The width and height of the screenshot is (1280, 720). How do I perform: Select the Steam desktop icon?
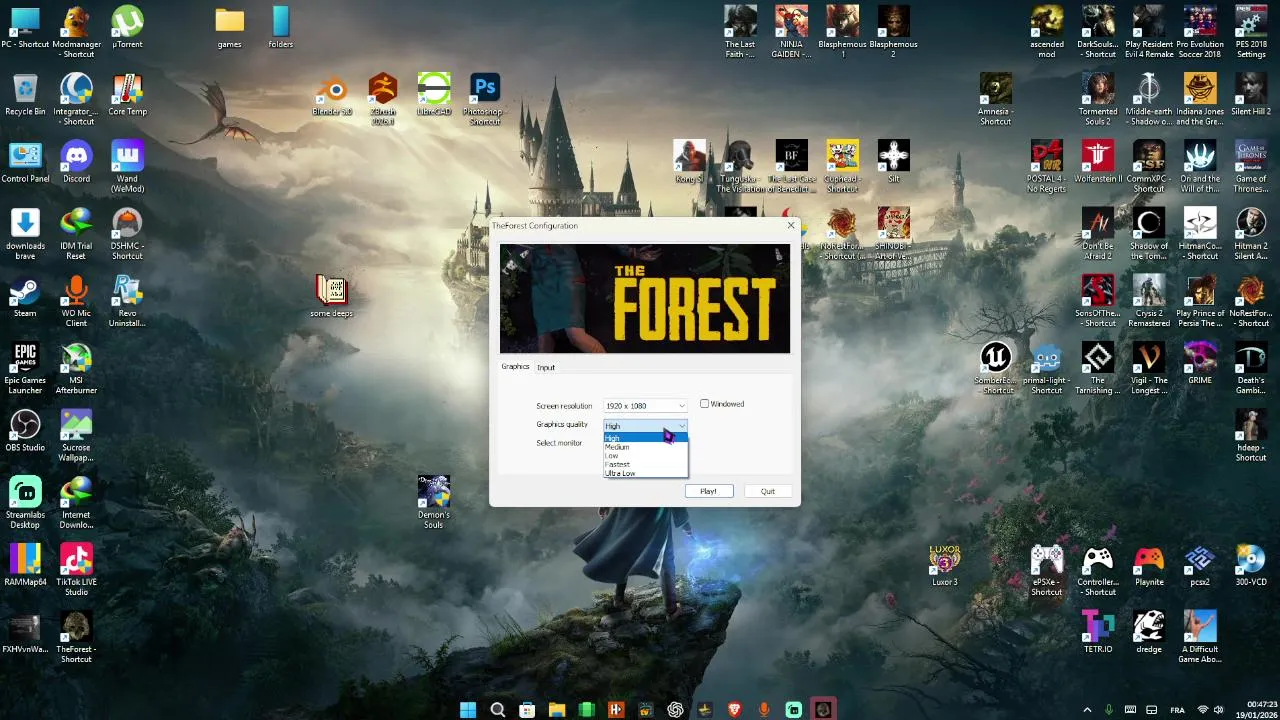point(25,298)
